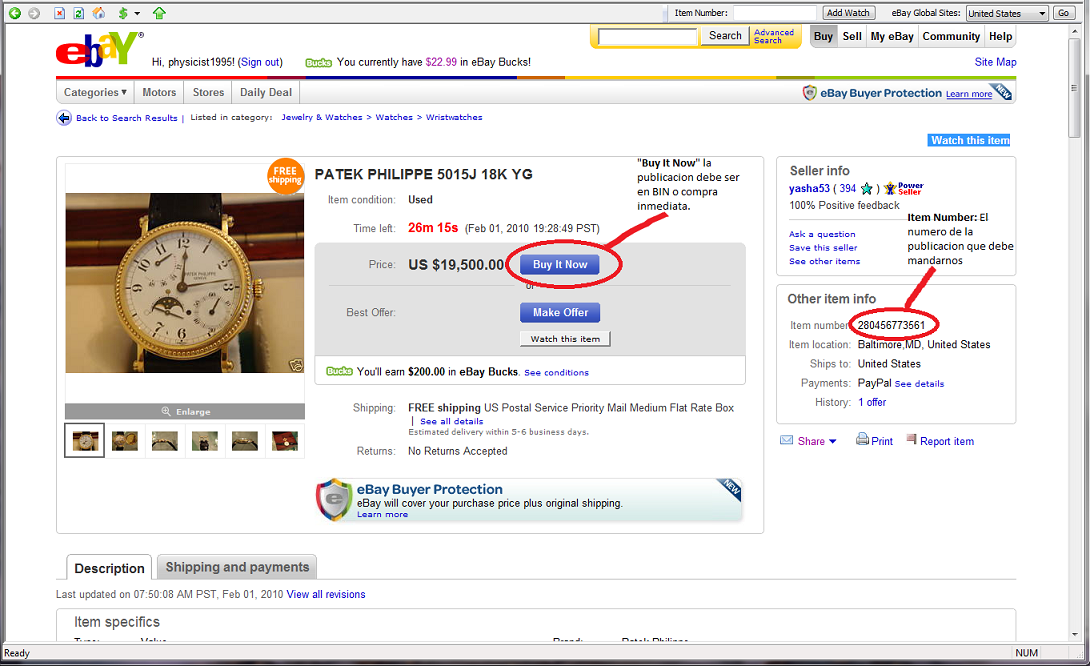Click the eBay logo
The image size is (1090, 666).
(99, 49)
